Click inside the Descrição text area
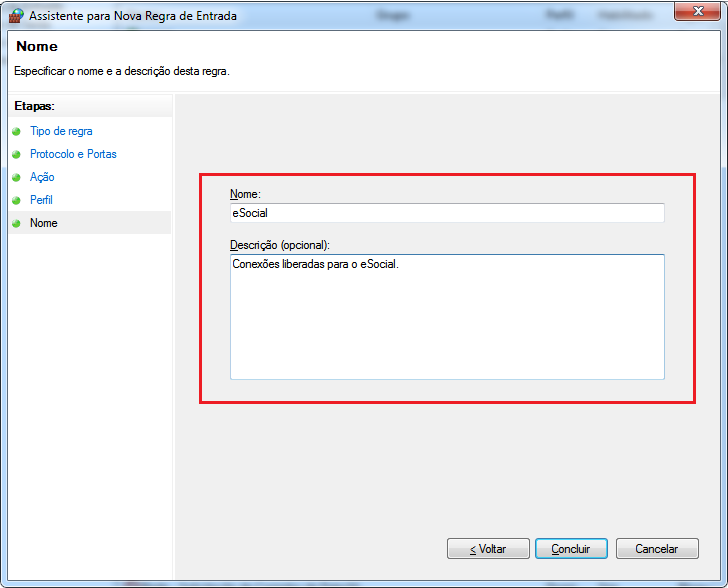Image resolution: width=728 pixels, height=588 pixels. pyautogui.click(x=447, y=317)
